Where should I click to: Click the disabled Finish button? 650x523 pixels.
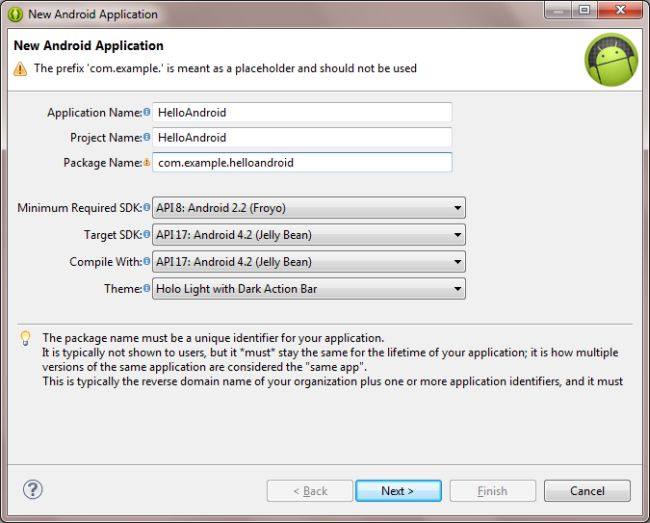click(x=492, y=491)
